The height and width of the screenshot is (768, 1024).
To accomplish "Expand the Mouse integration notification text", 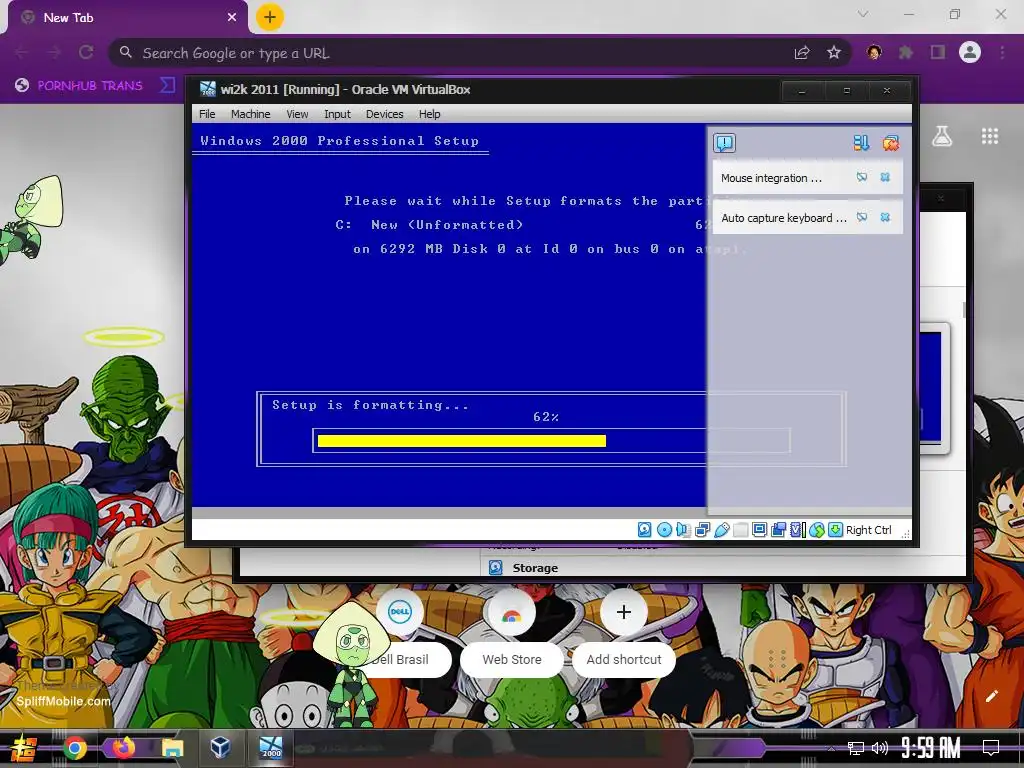I will 771,178.
